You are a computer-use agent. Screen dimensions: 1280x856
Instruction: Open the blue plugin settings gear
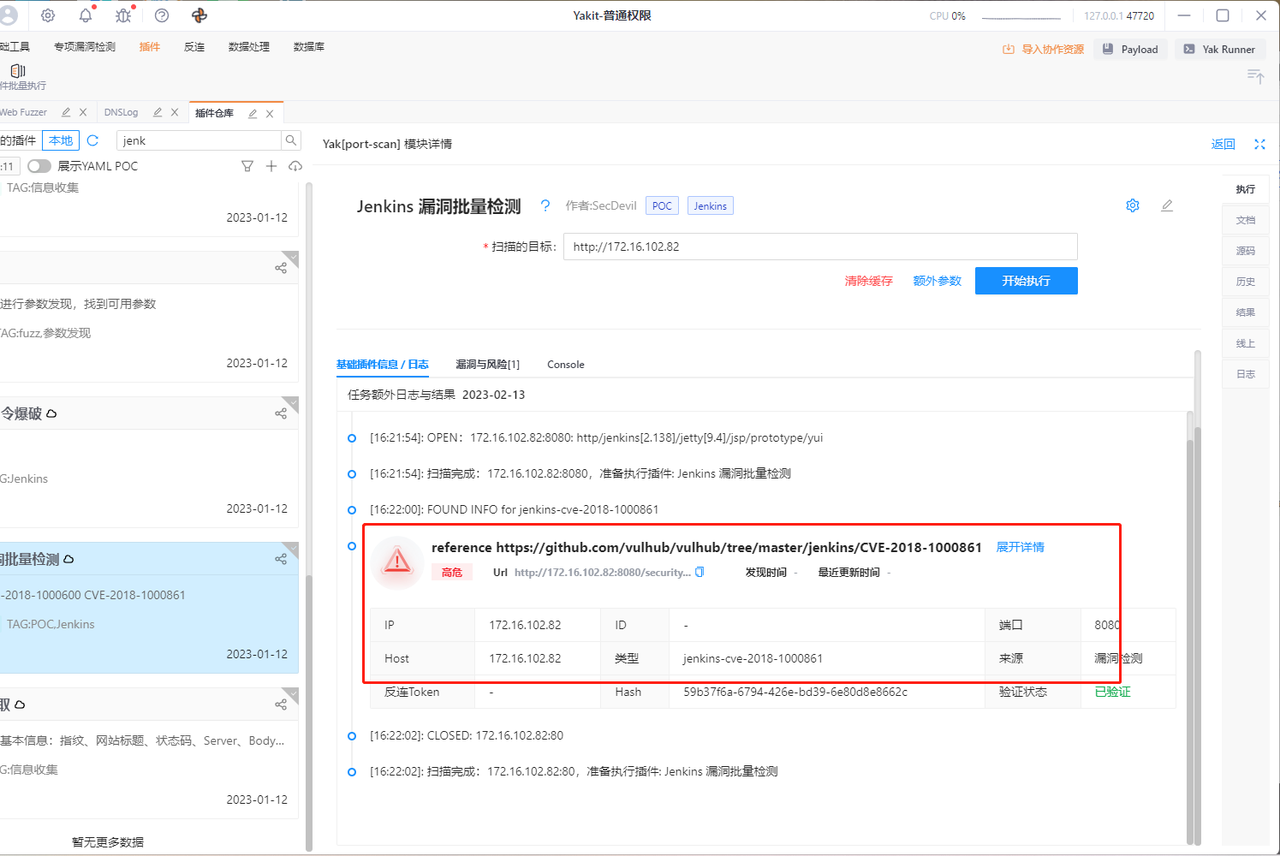1133,205
